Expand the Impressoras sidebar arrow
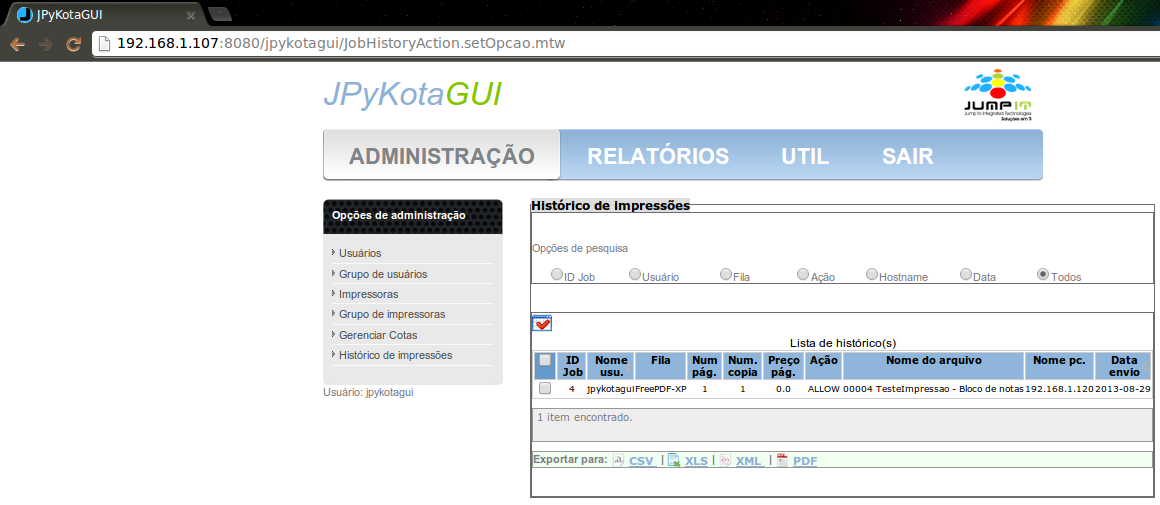The height and width of the screenshot is (505, 1160). (334, 294)
